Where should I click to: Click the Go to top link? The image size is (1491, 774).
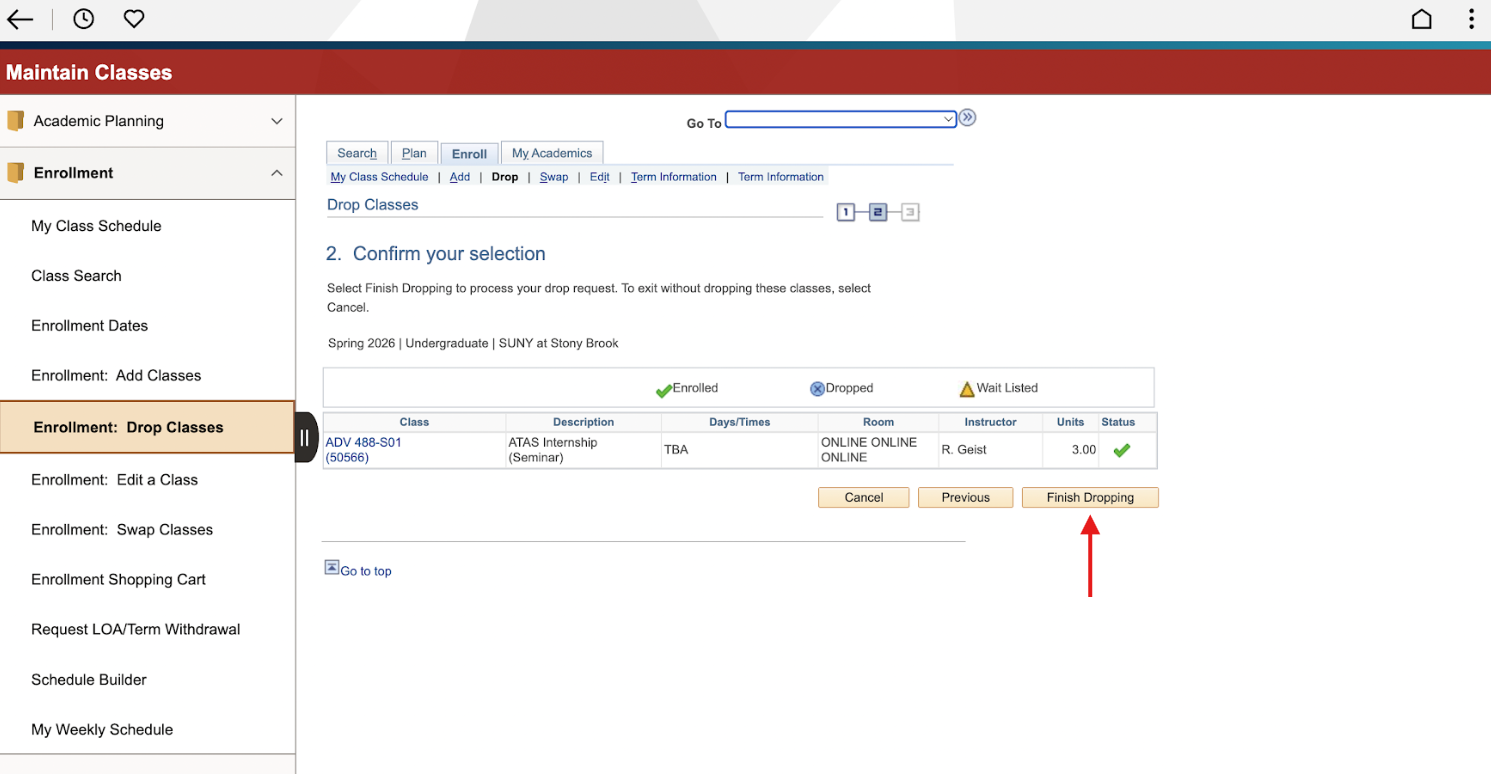[366, 572]
